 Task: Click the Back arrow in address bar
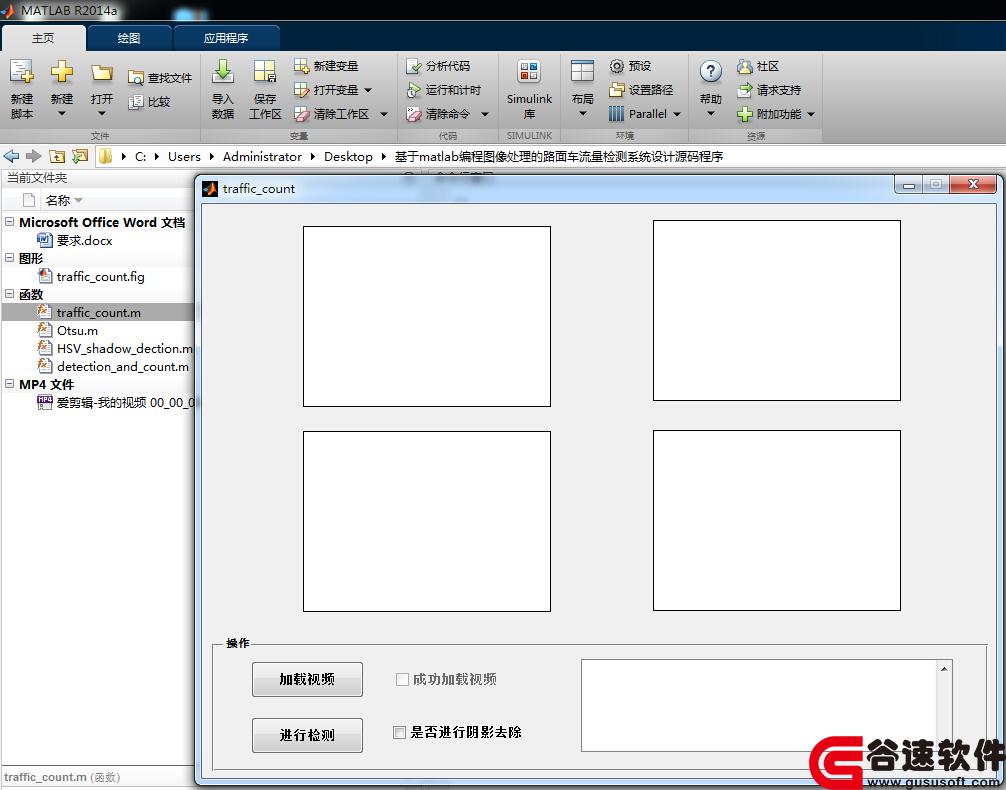pos(11,156)
